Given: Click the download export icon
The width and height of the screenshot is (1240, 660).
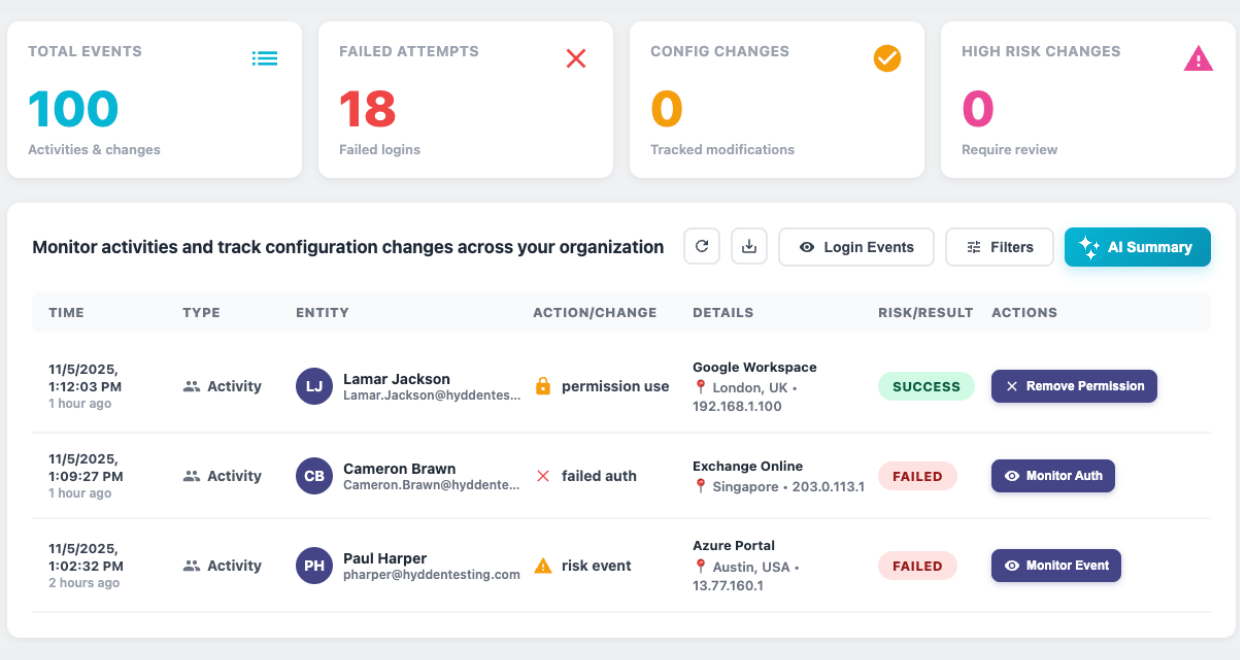Looking at the screenshot, I should click(749, 247).
